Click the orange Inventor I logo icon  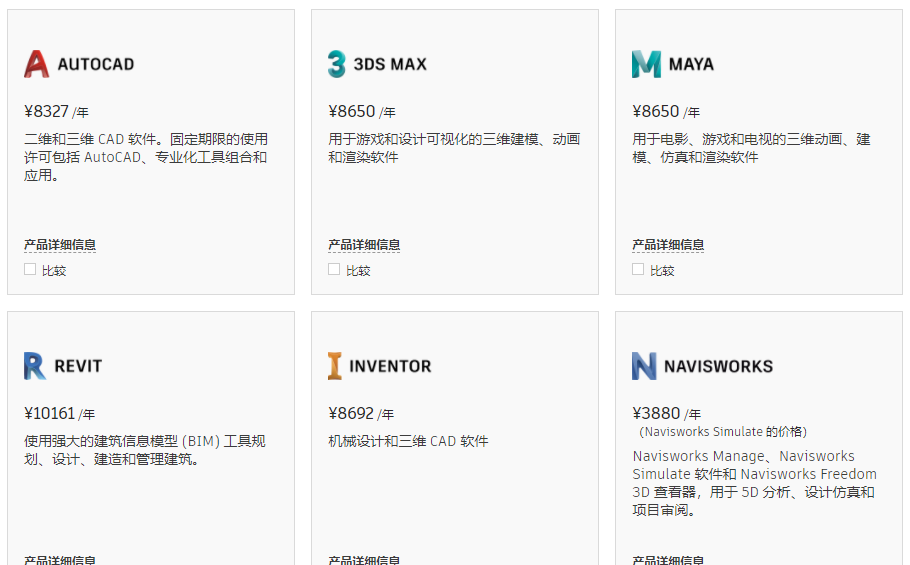pos(335,366)
